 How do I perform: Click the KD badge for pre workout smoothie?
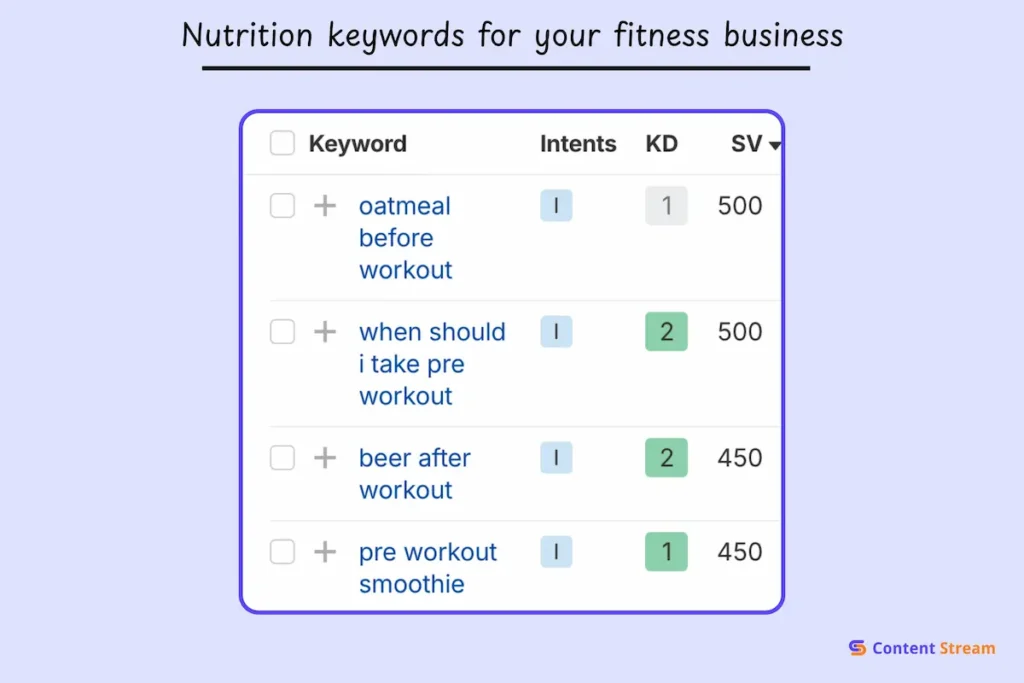[x=666, y=552]
